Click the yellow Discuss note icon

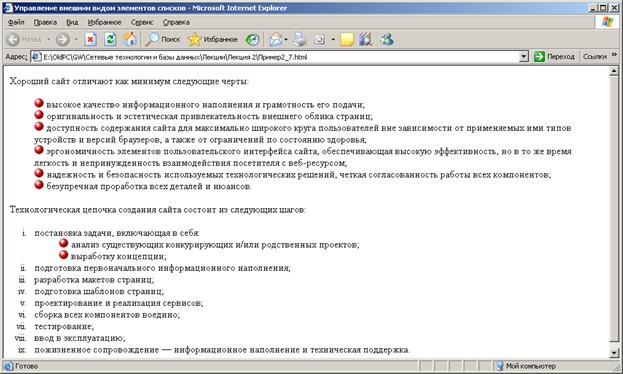[x=346, y=39]
